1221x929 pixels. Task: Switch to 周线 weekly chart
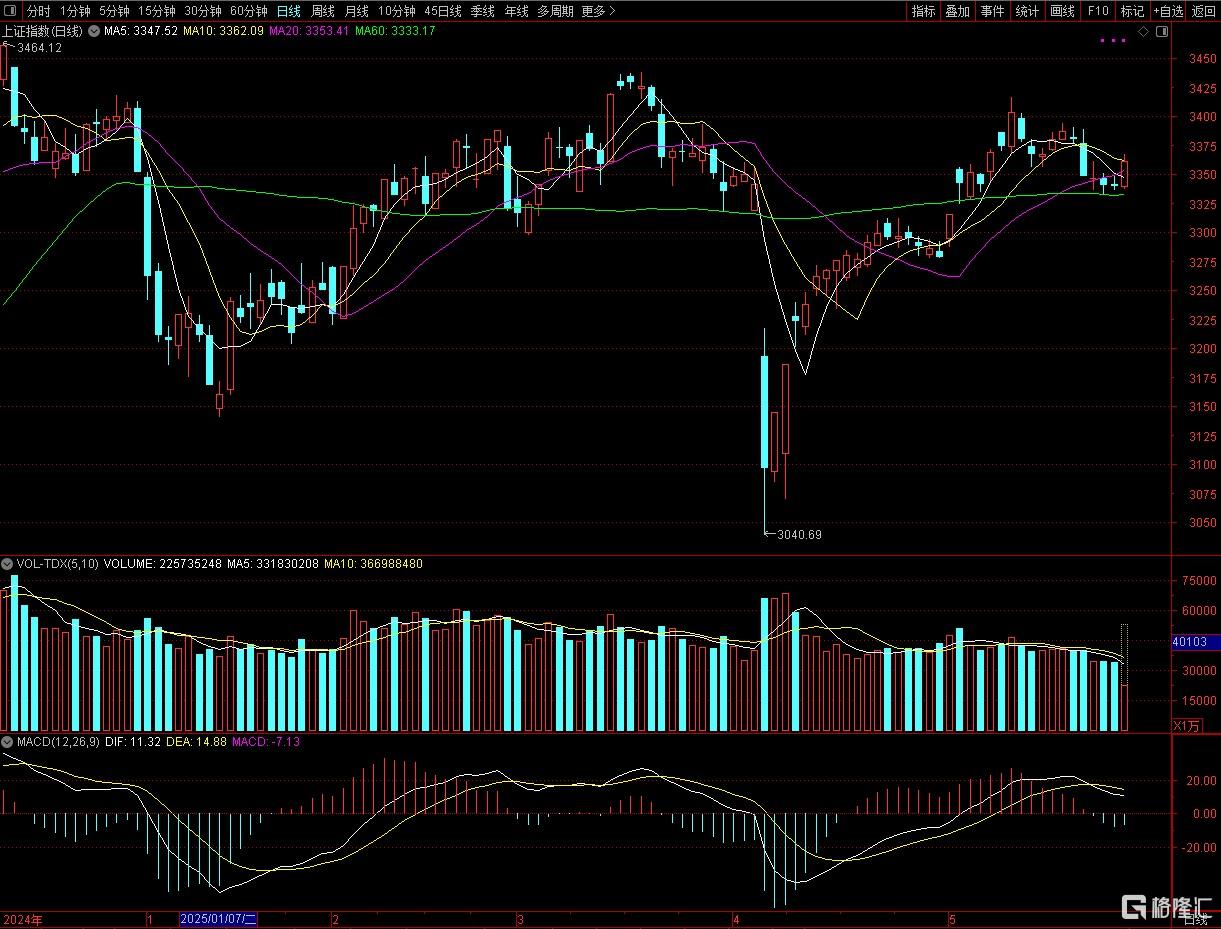(323, 11)
